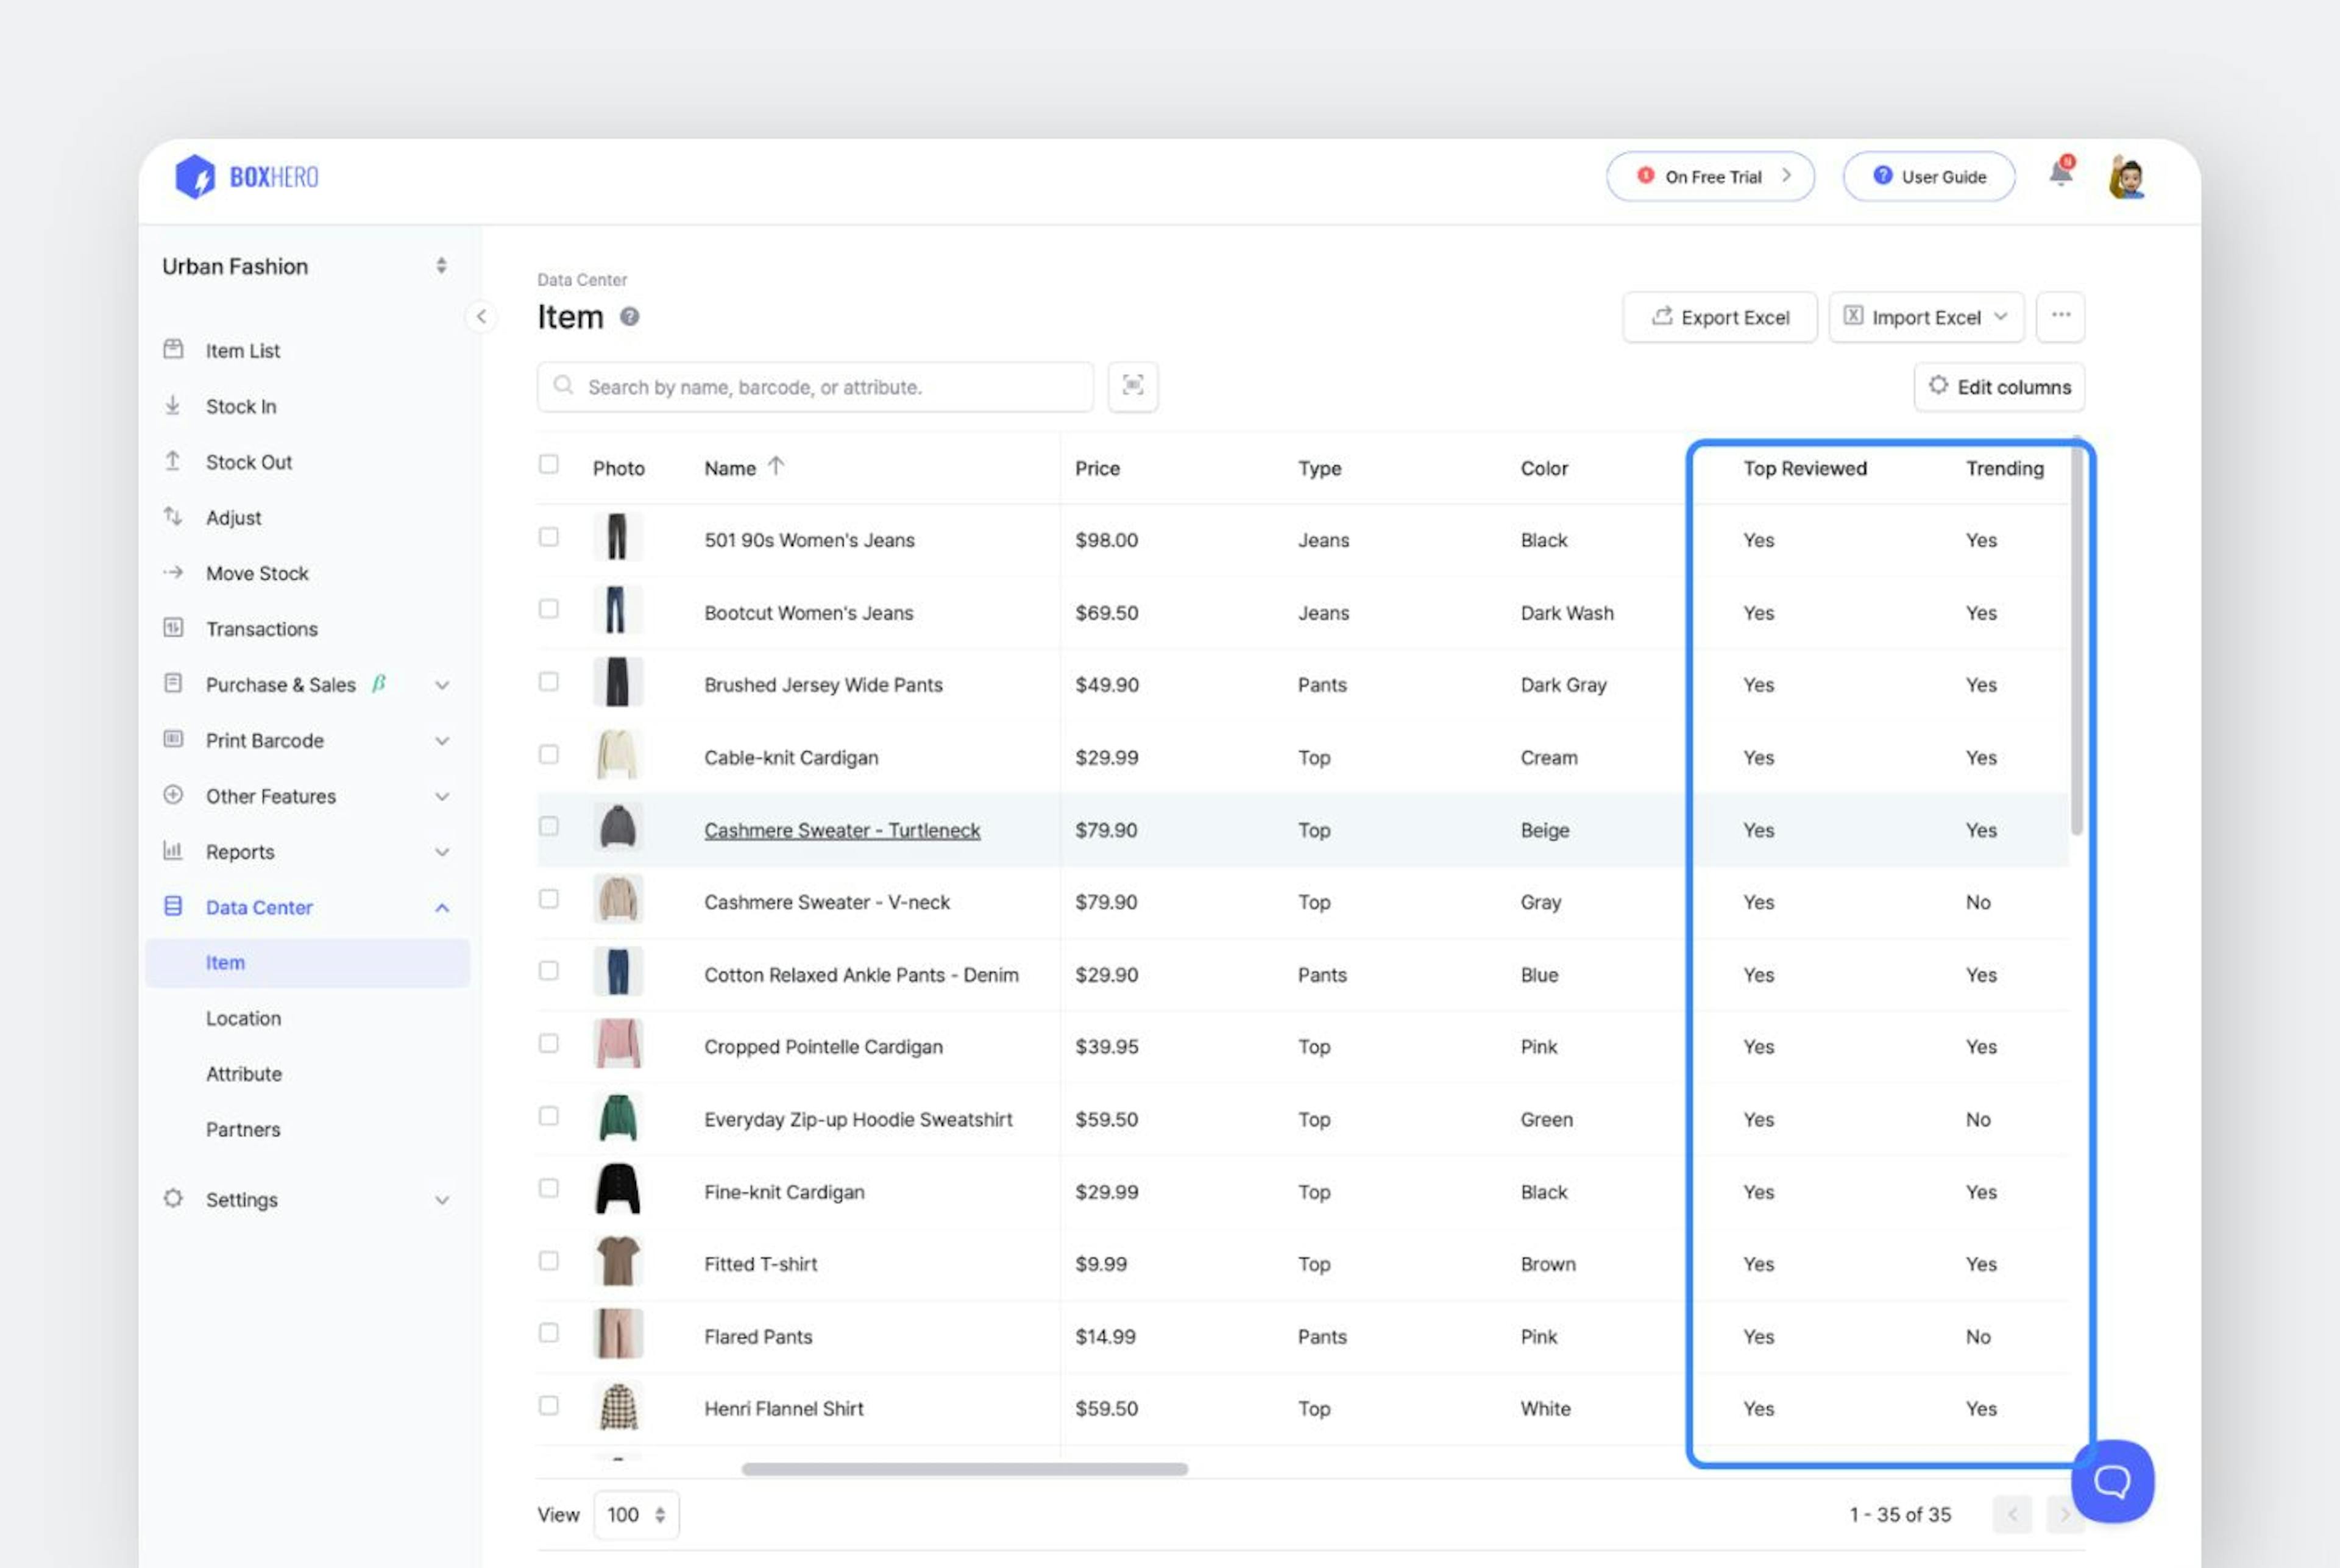Image resolution: width=2340 pixels, height=1568 pixels.
Task: Expand the Purchase & Sales section
Action: point(442,685)
